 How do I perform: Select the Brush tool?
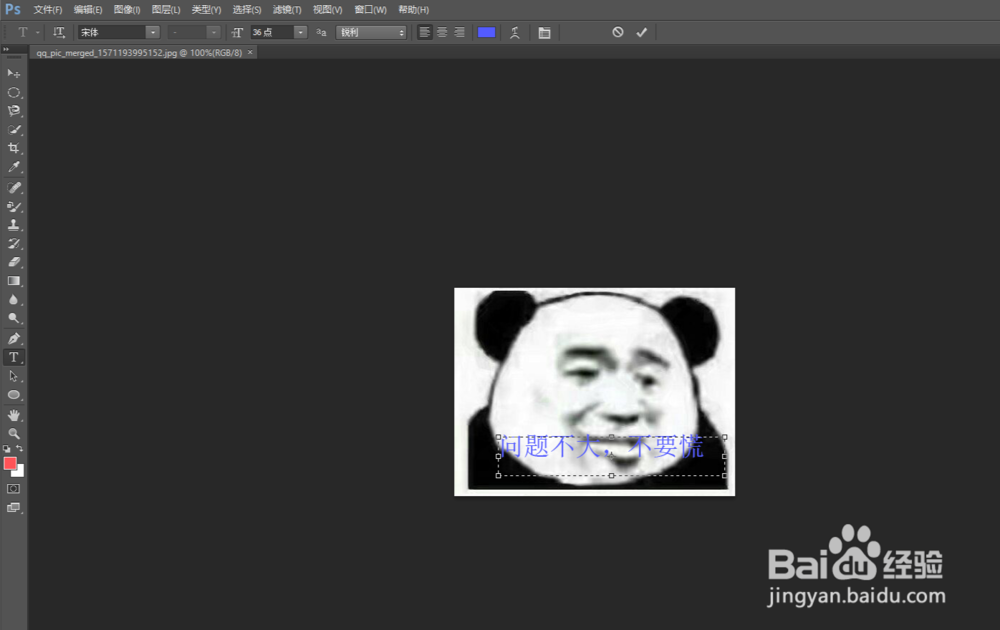13,206
